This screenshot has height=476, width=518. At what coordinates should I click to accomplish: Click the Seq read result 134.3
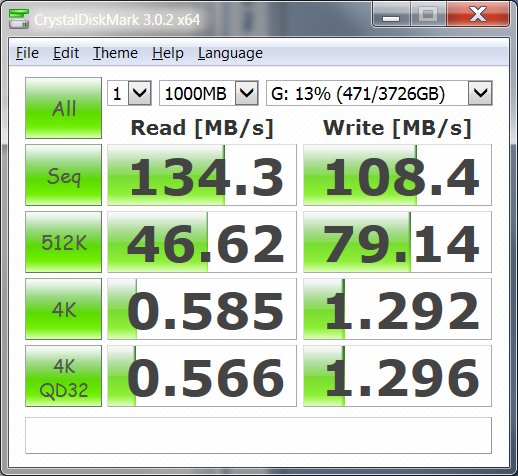click(x=202, y=175)
